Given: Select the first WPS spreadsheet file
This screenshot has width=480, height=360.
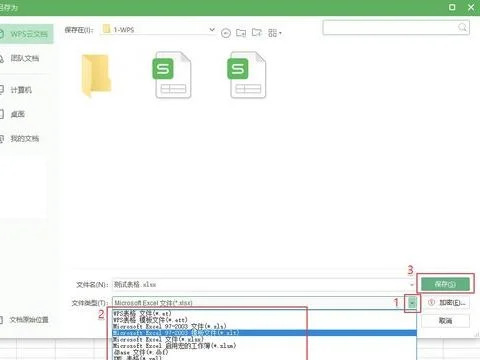Looking at the screenshot, I should [172, 75].
